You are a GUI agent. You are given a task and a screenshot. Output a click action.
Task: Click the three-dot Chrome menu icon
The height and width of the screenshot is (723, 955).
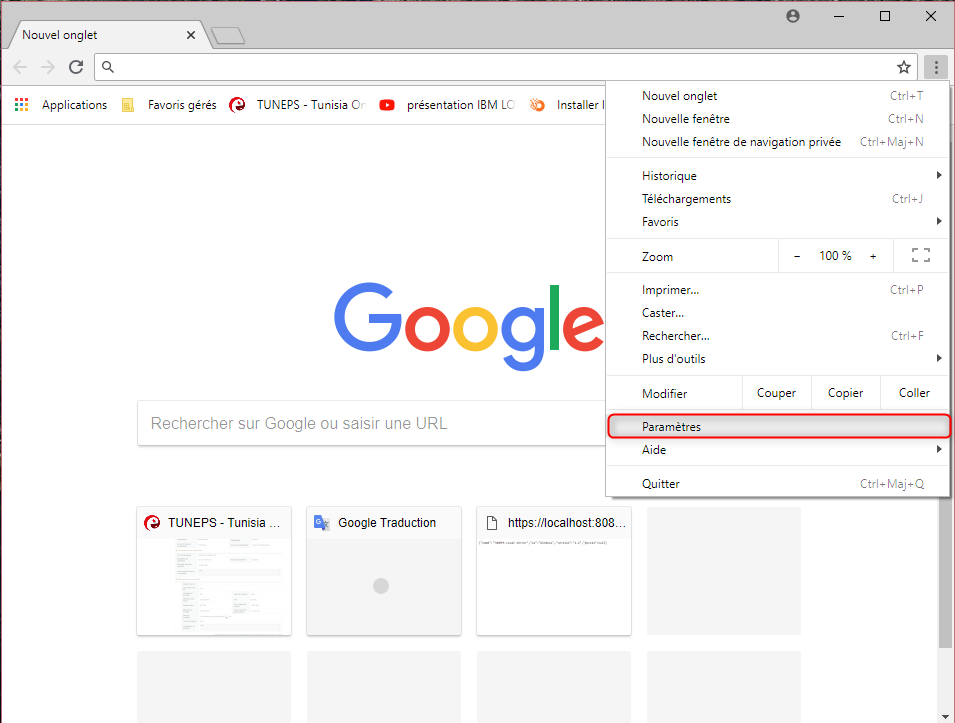936,67
